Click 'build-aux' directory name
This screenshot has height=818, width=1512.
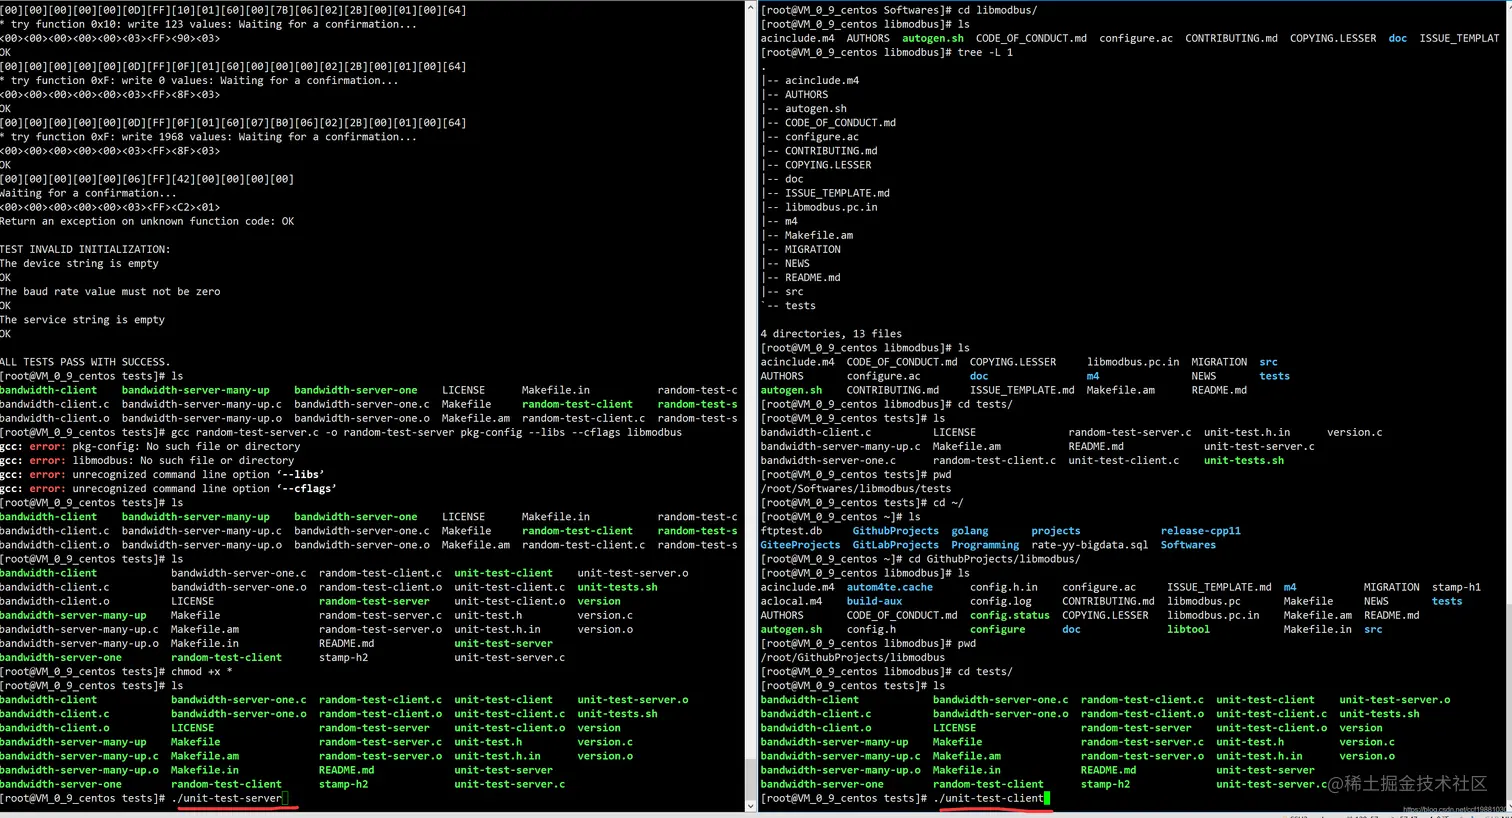coord(875,601)
